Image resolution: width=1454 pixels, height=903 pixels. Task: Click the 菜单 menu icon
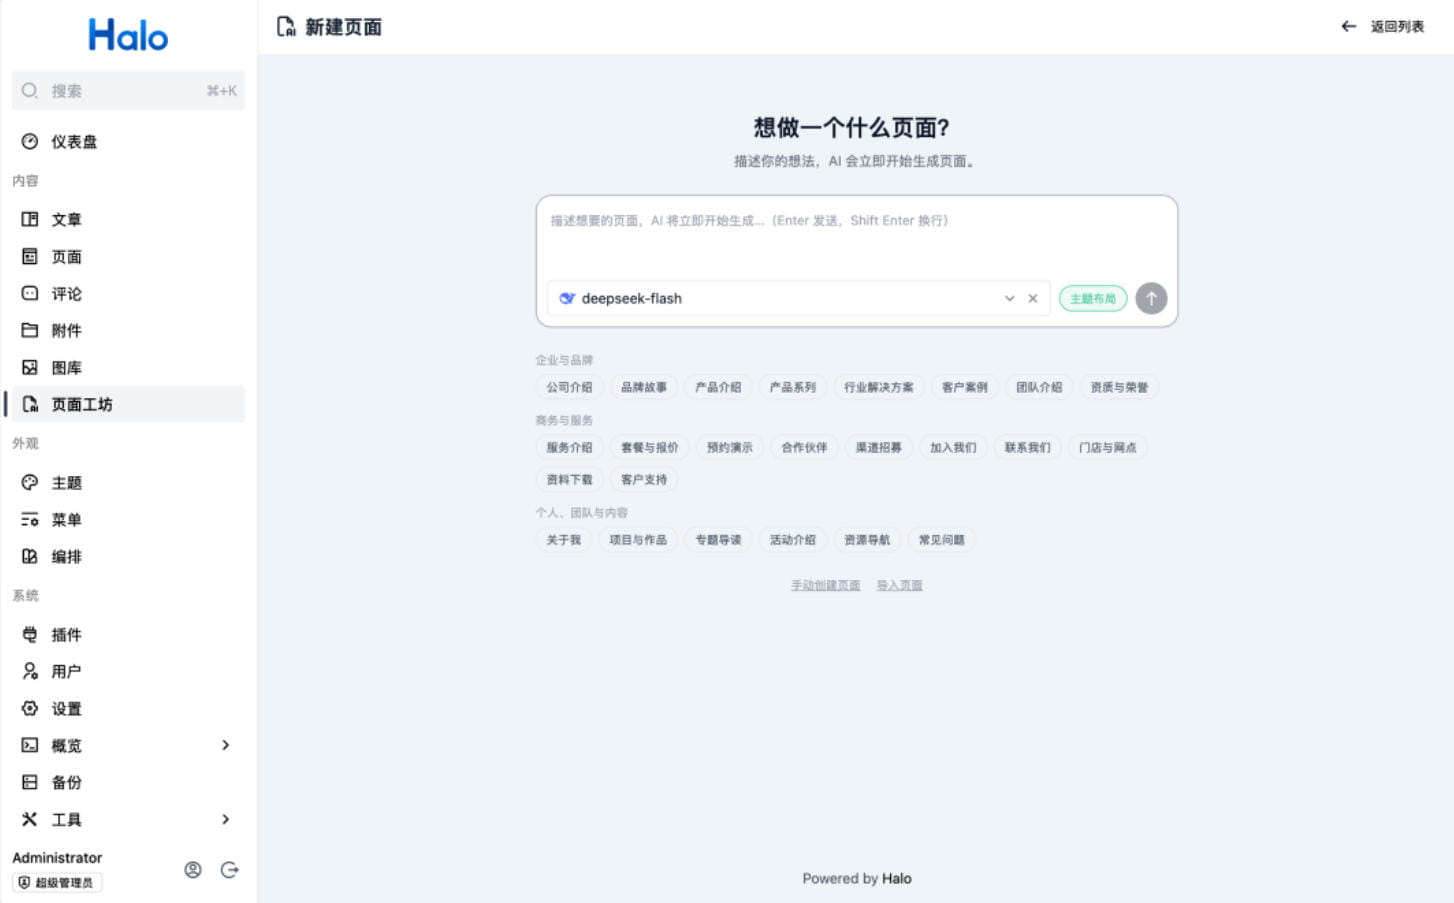coord(30,520)
